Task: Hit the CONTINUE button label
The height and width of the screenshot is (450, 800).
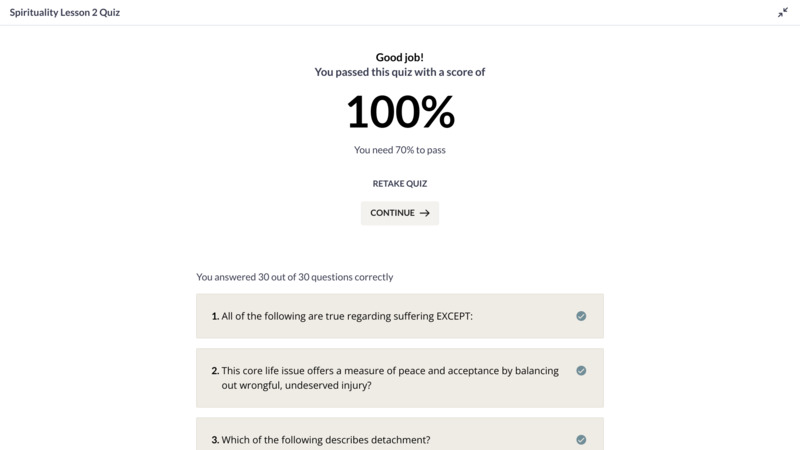Action: 392,213
